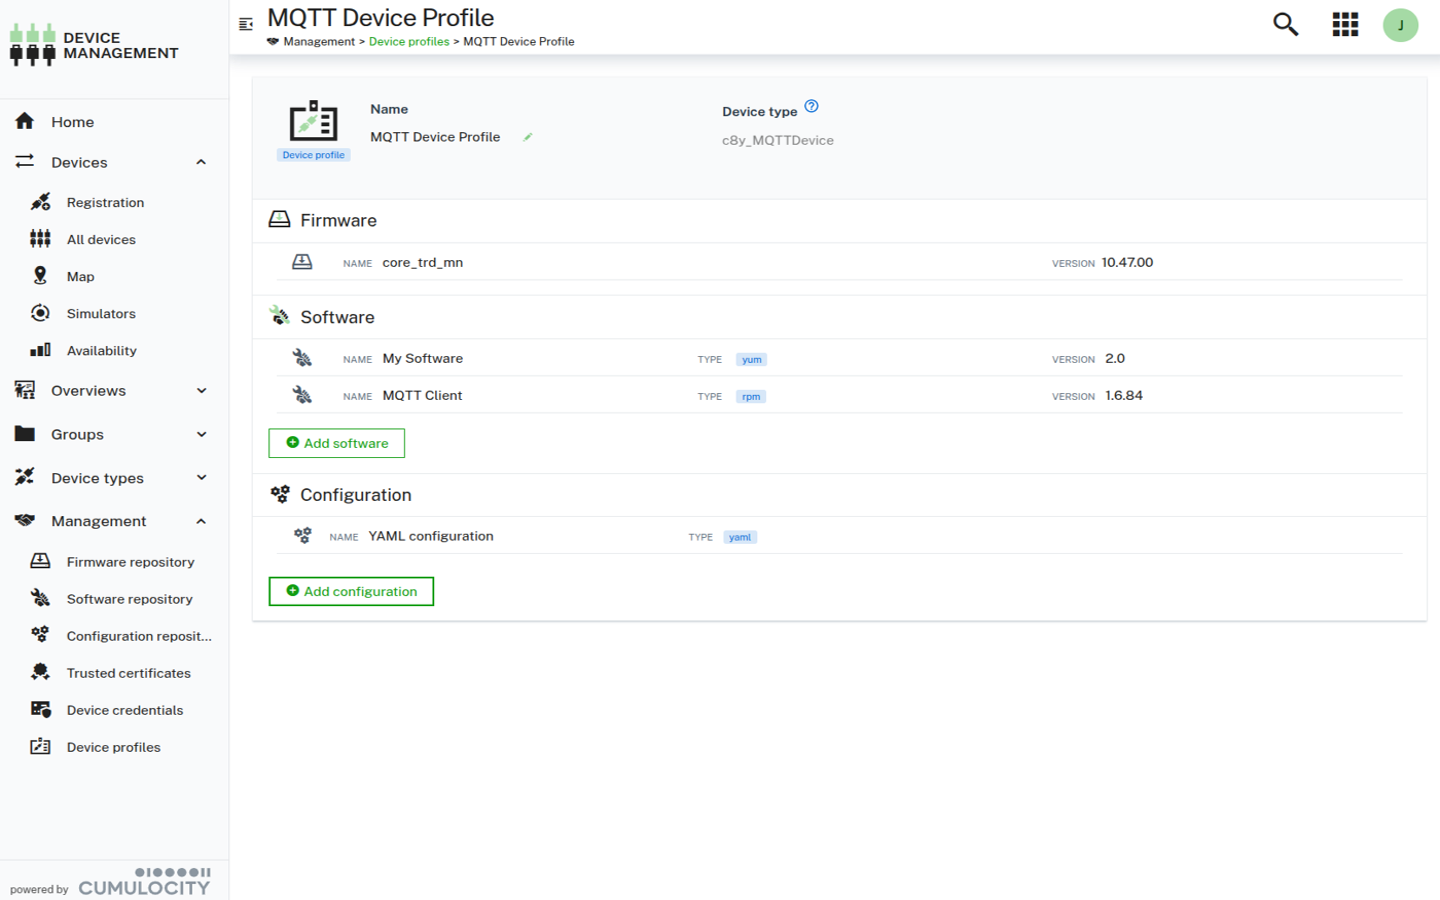Collapse the Devices section in the sidebar
Screen dimensions: 1440x900
tap(199, 161)
